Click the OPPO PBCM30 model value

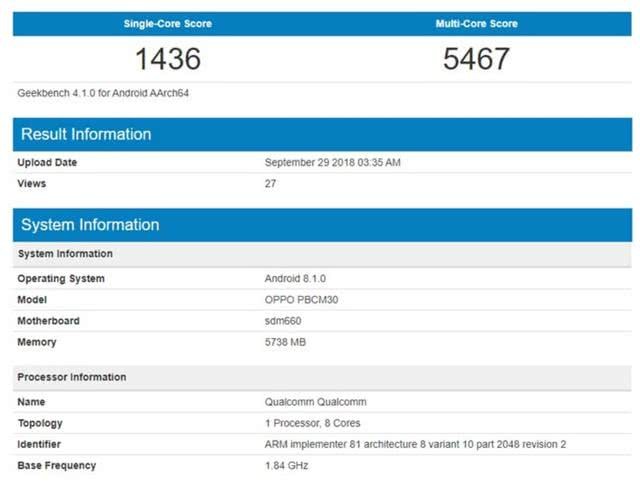pos(301,300)
